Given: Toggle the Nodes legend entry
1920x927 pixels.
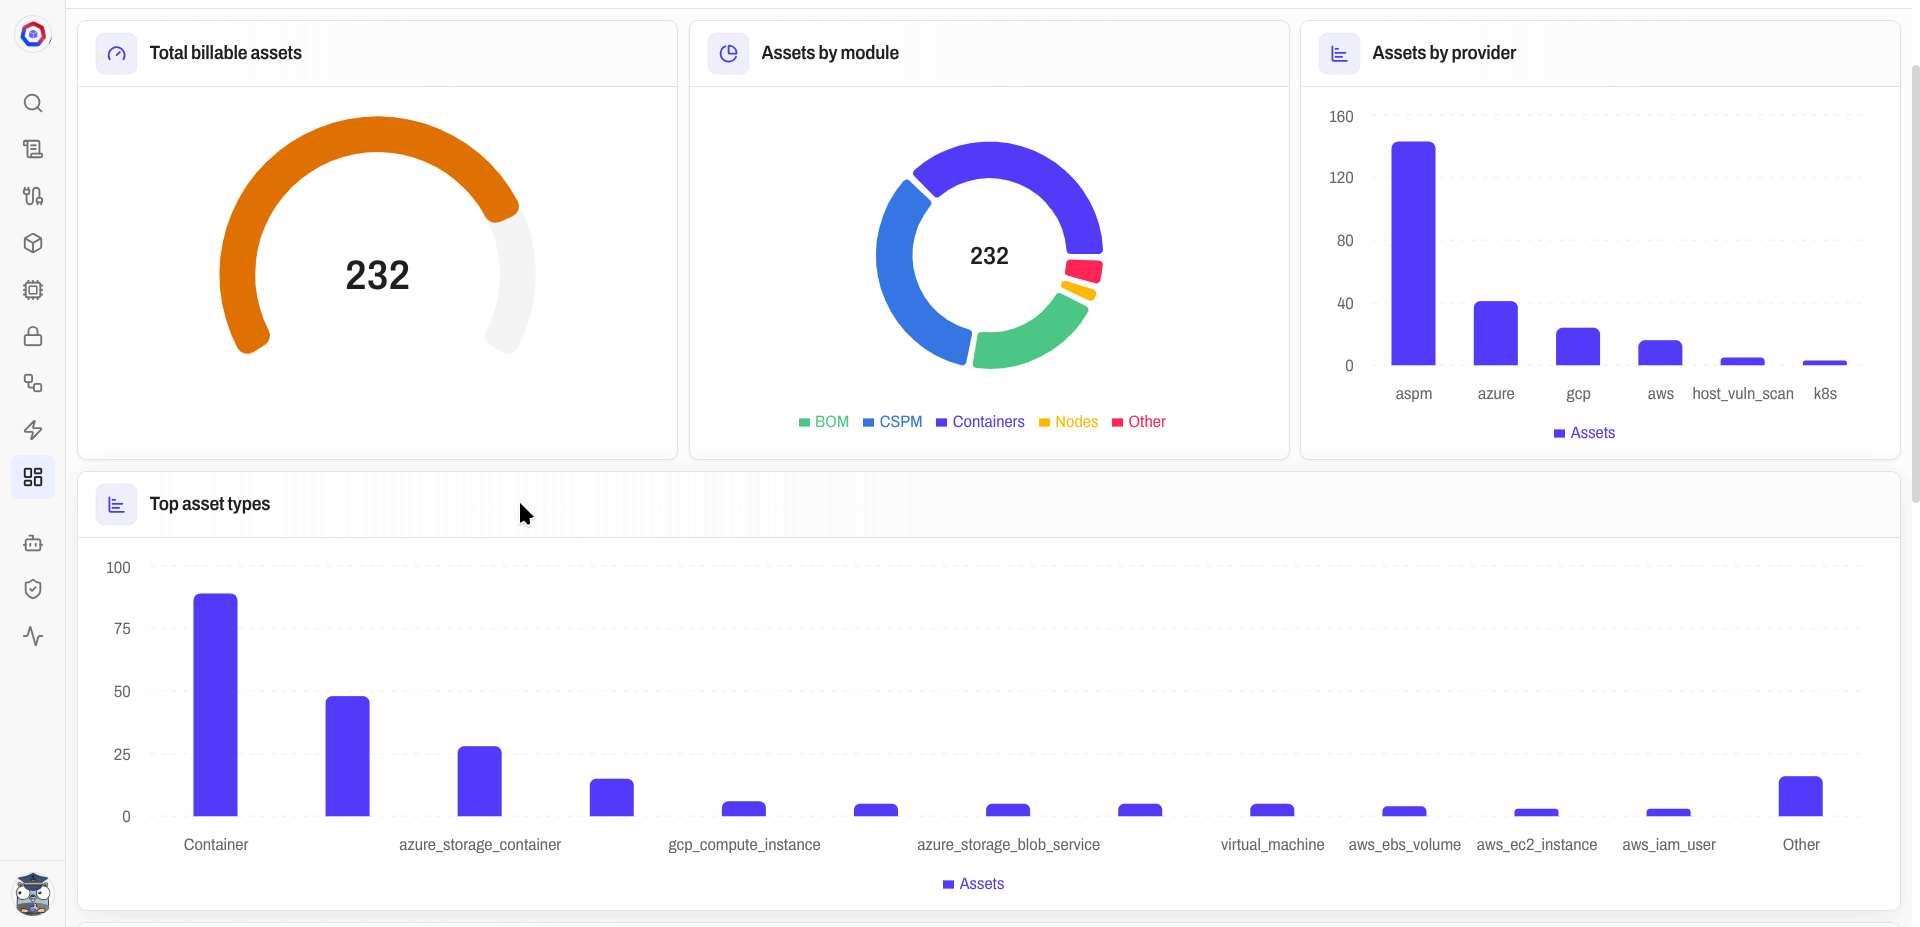Looking at the screenshot, I should (x=1068, y=422).
